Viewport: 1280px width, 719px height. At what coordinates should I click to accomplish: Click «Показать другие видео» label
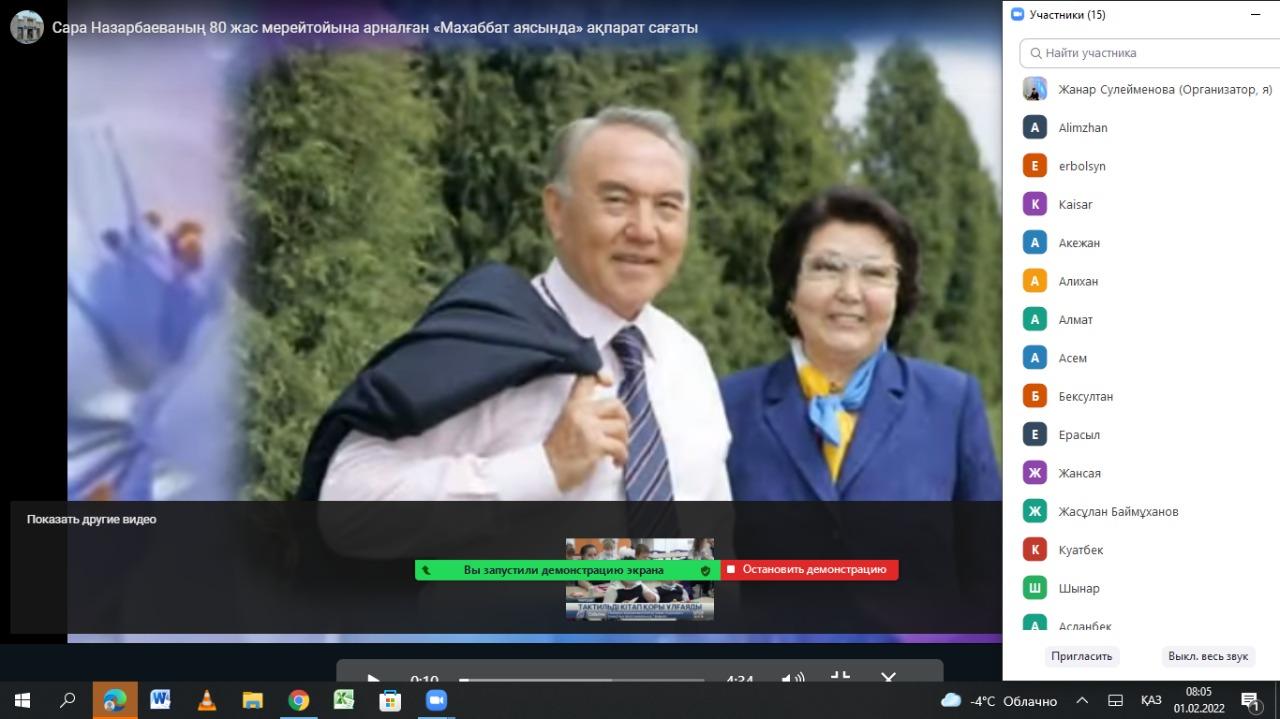(91, 519)
